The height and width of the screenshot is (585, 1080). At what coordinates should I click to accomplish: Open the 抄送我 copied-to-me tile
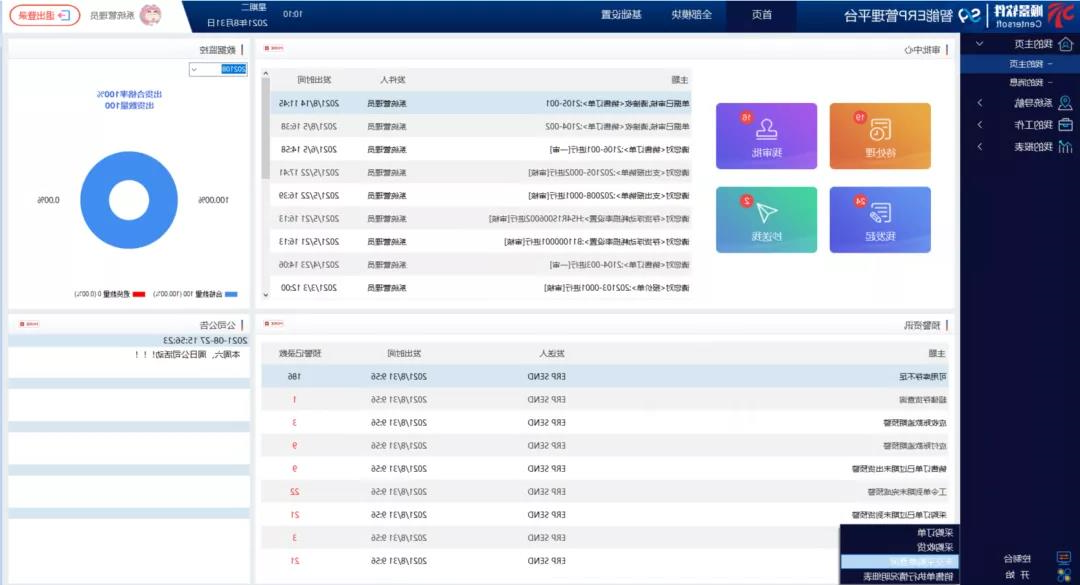click(x=766, y=219)
